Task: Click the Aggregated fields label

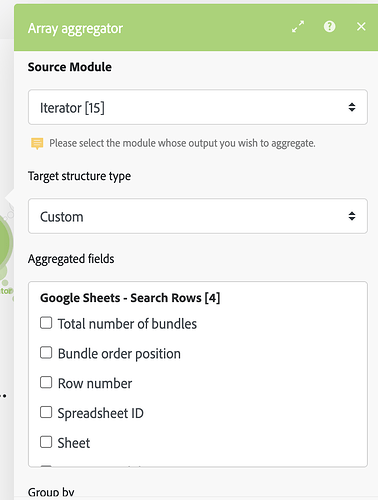Action: [71, 259]
